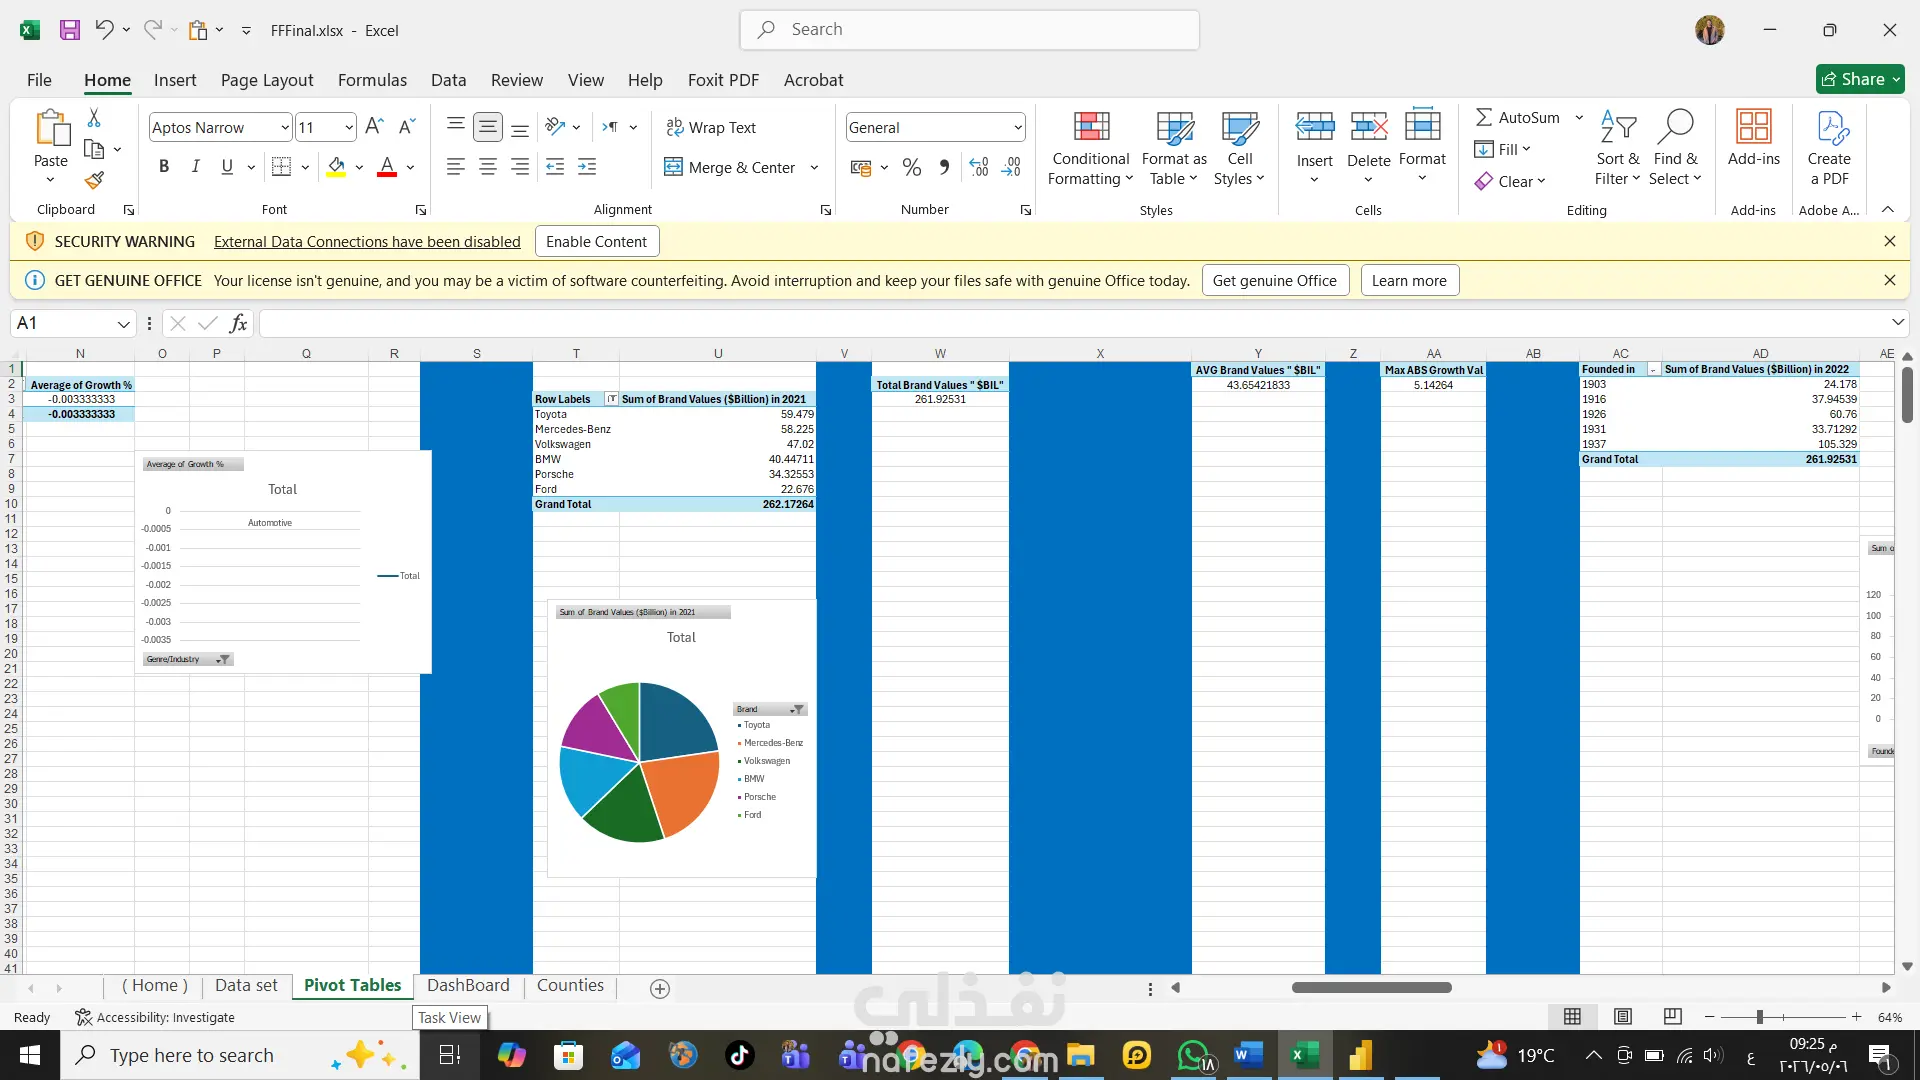Open the Row Labels filter dropdown

[x=611, y=399]
